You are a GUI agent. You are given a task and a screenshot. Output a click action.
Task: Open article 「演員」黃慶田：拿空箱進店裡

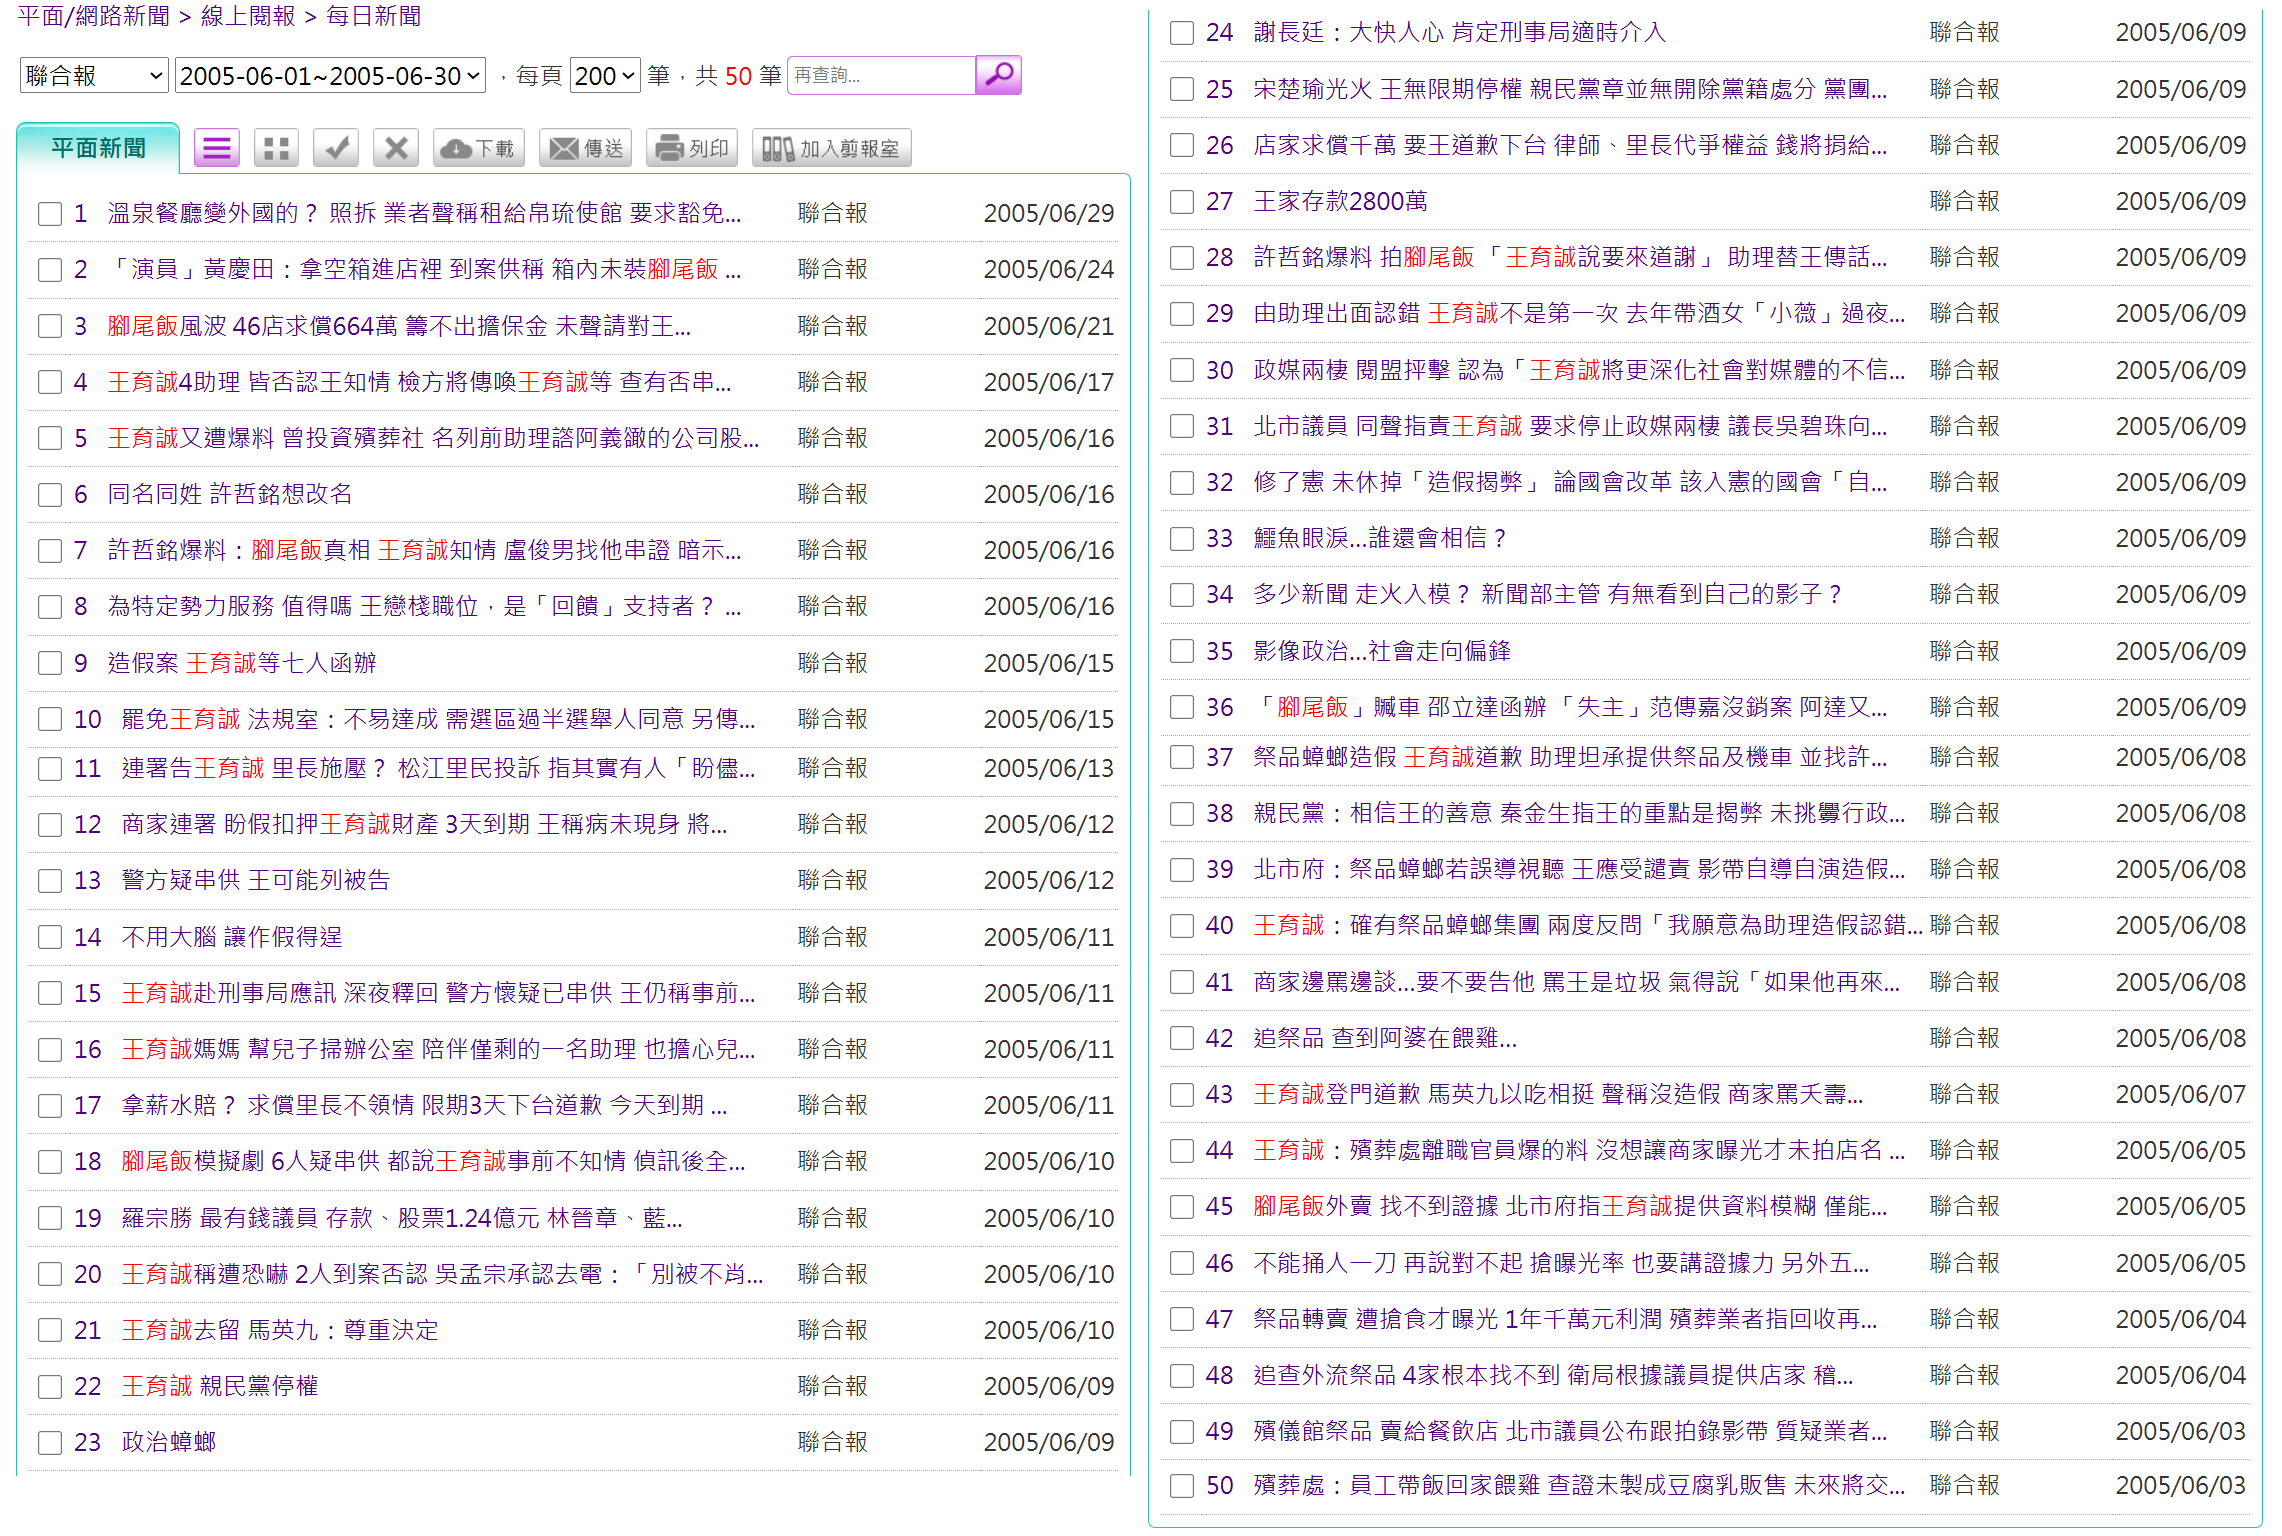(x=424, y=269)
